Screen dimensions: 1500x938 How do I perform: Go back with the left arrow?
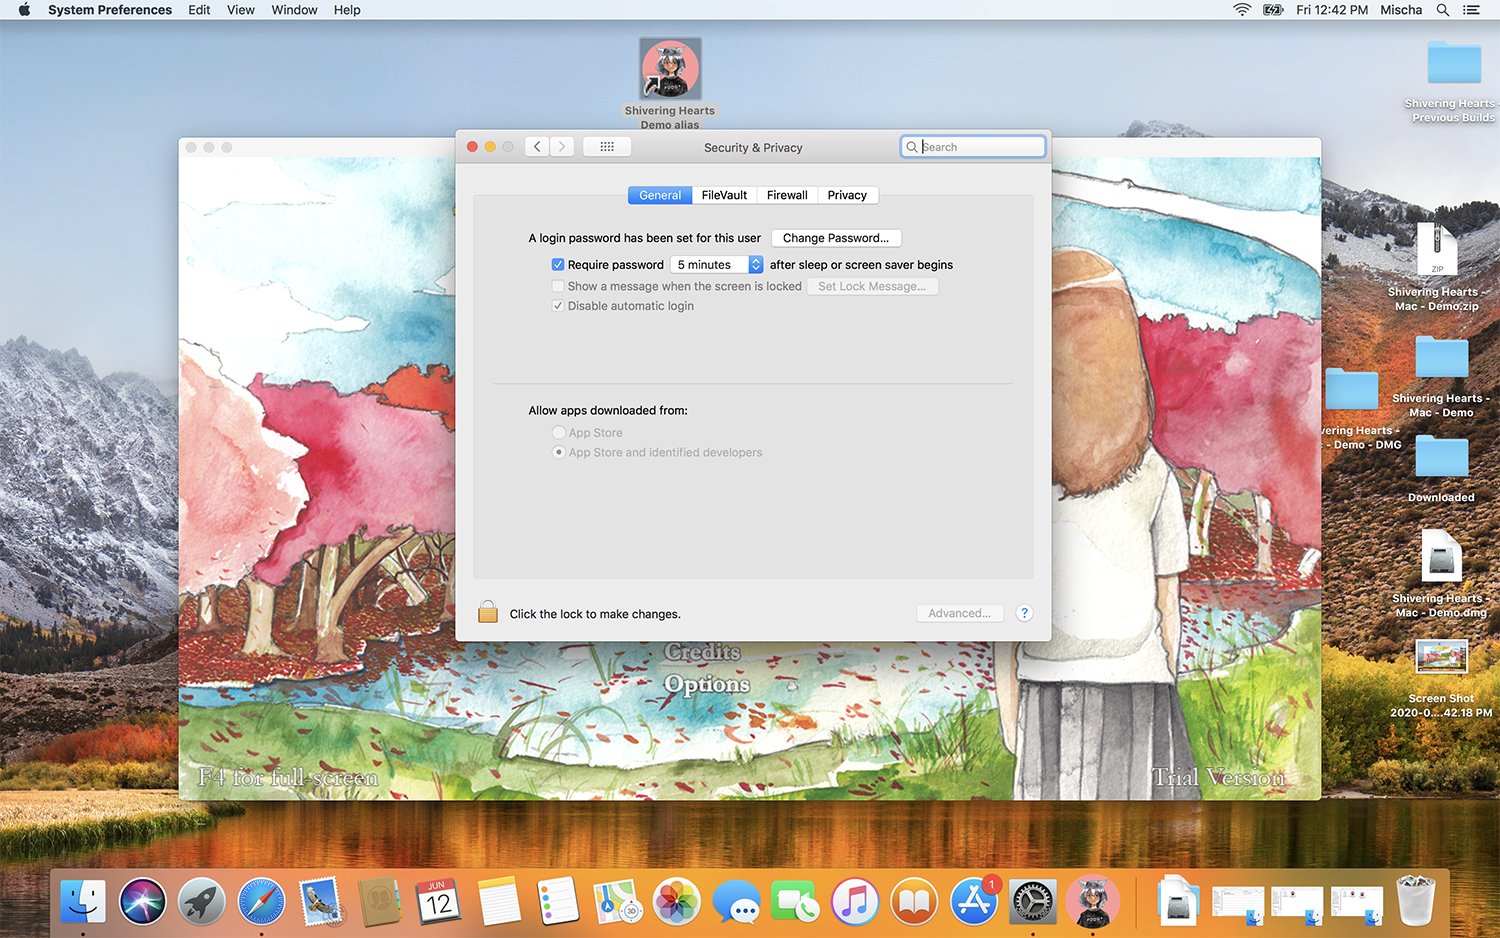[537, 147]
